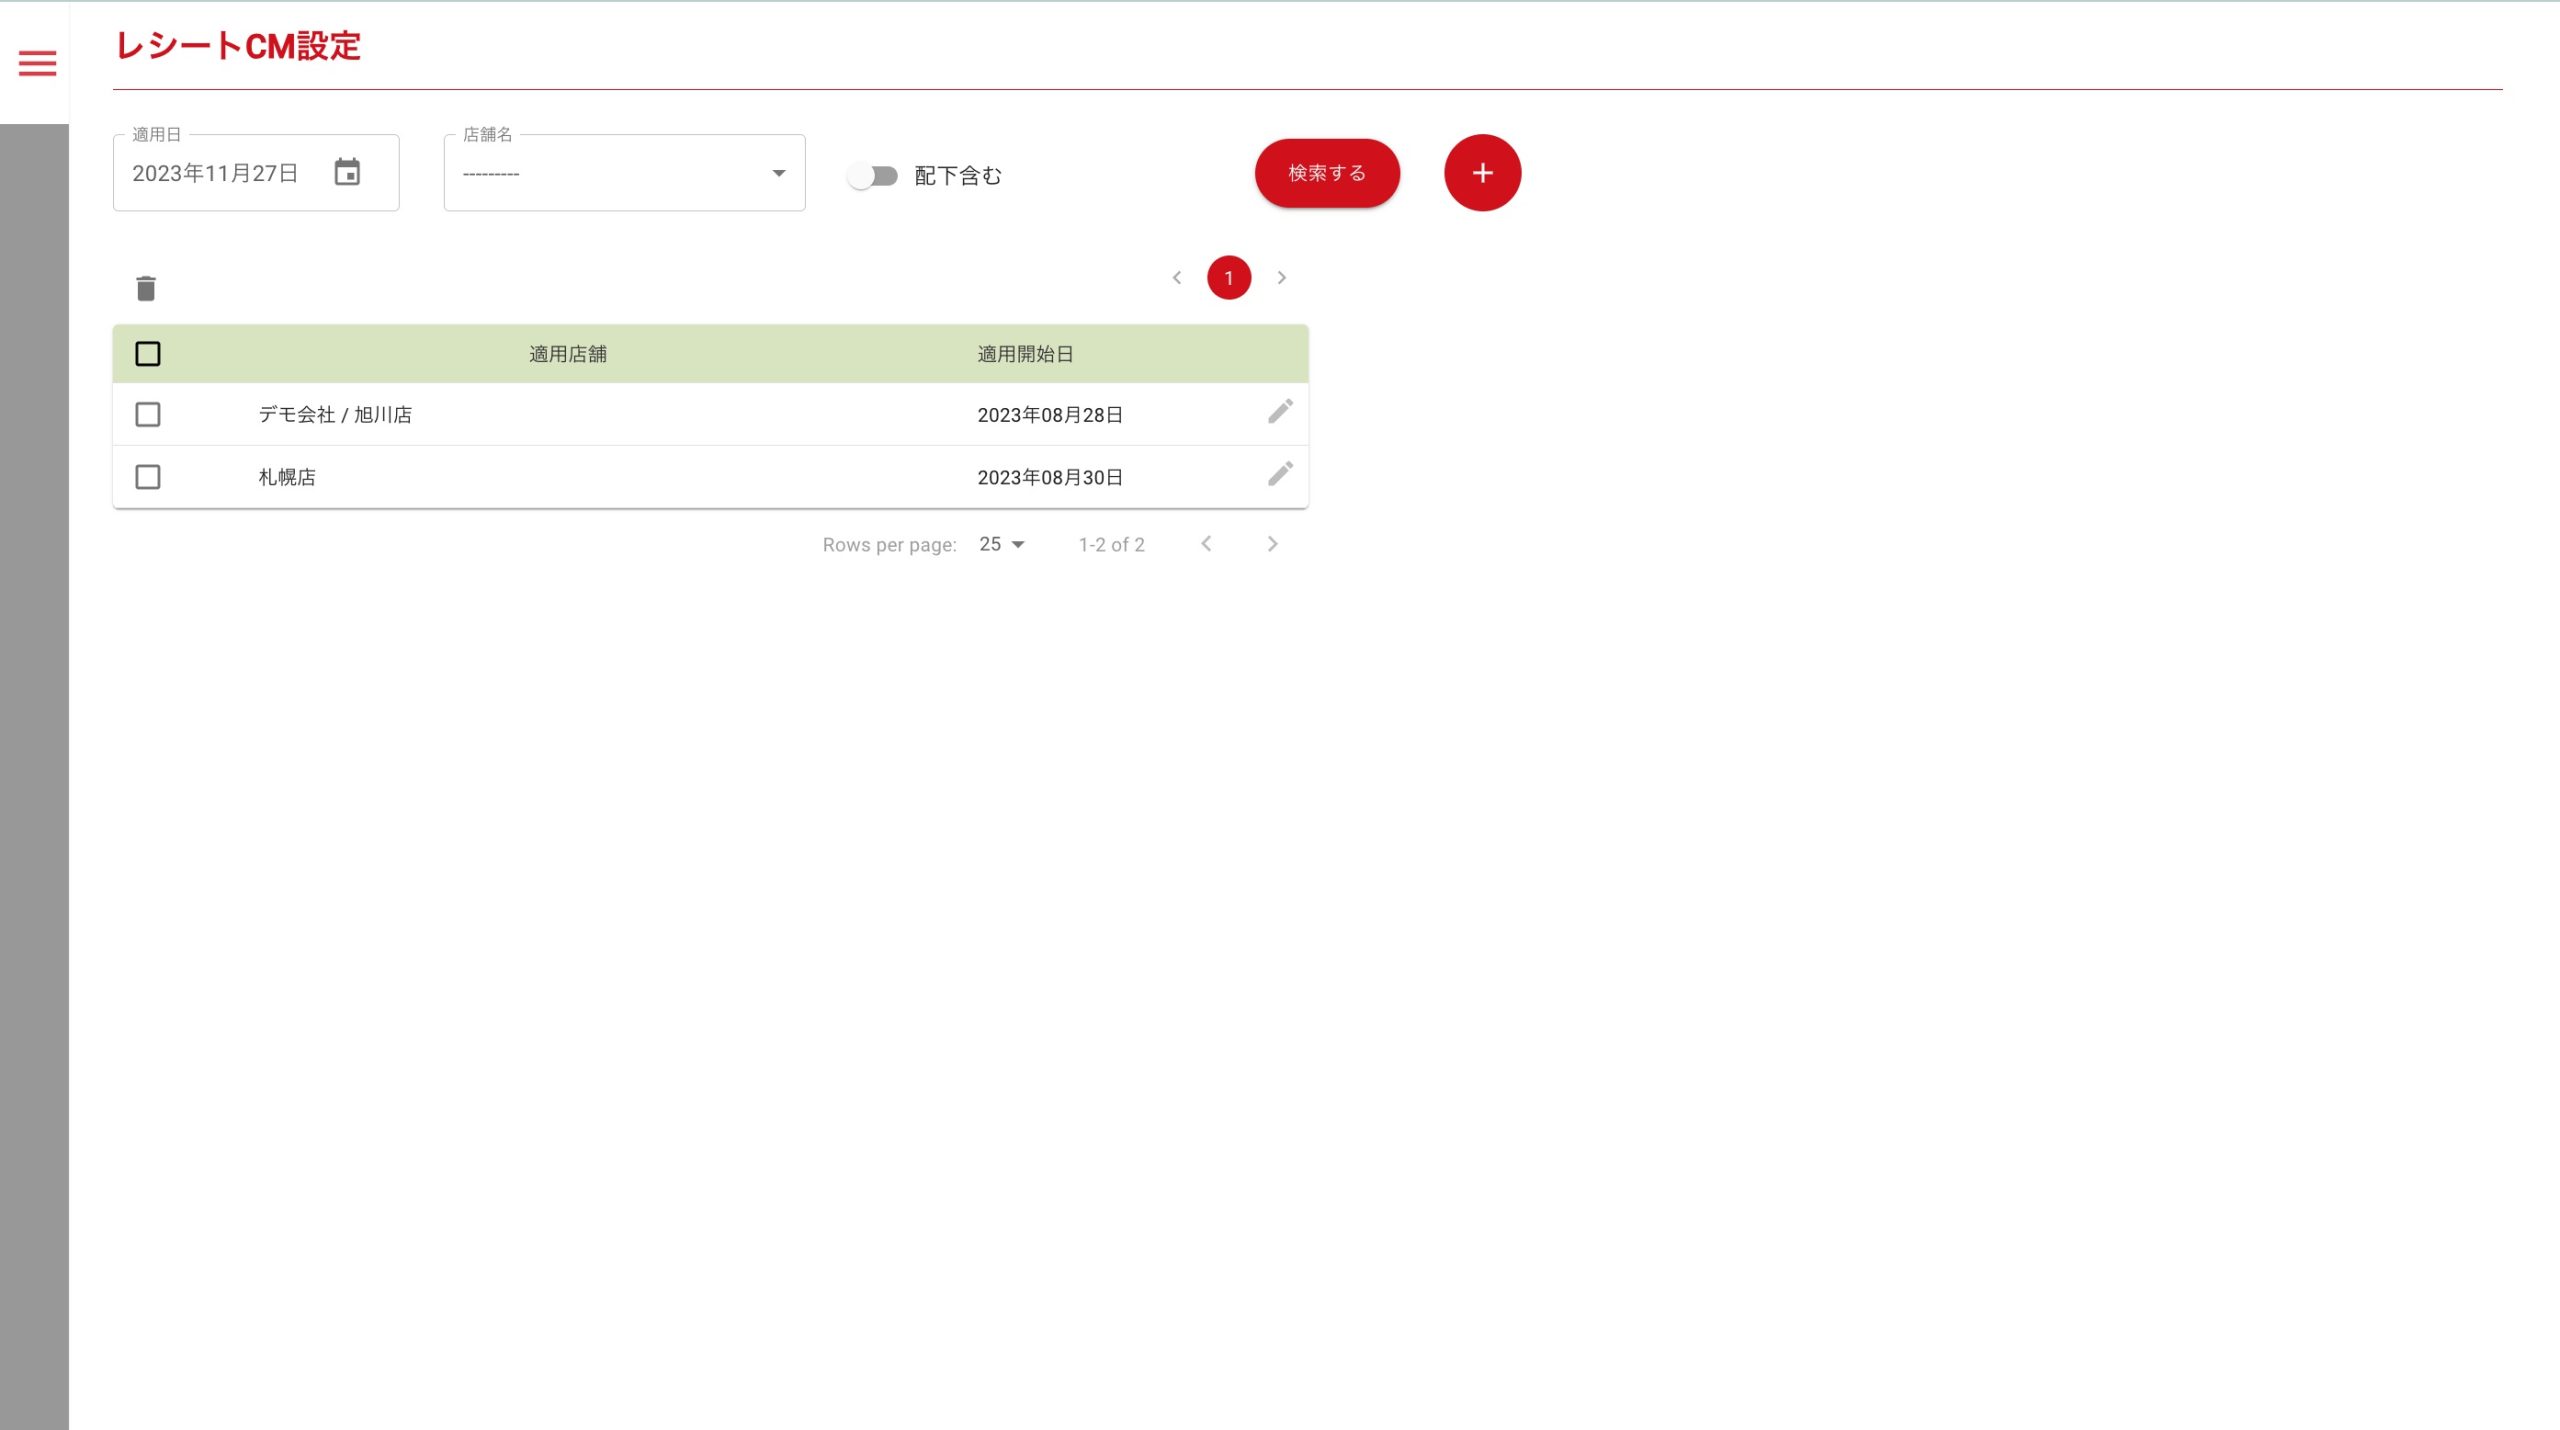Screen dimensions: 2560x1430
Task: Tick checkbox for デモ会社 / 旭川店
Action: click(148, 415)
